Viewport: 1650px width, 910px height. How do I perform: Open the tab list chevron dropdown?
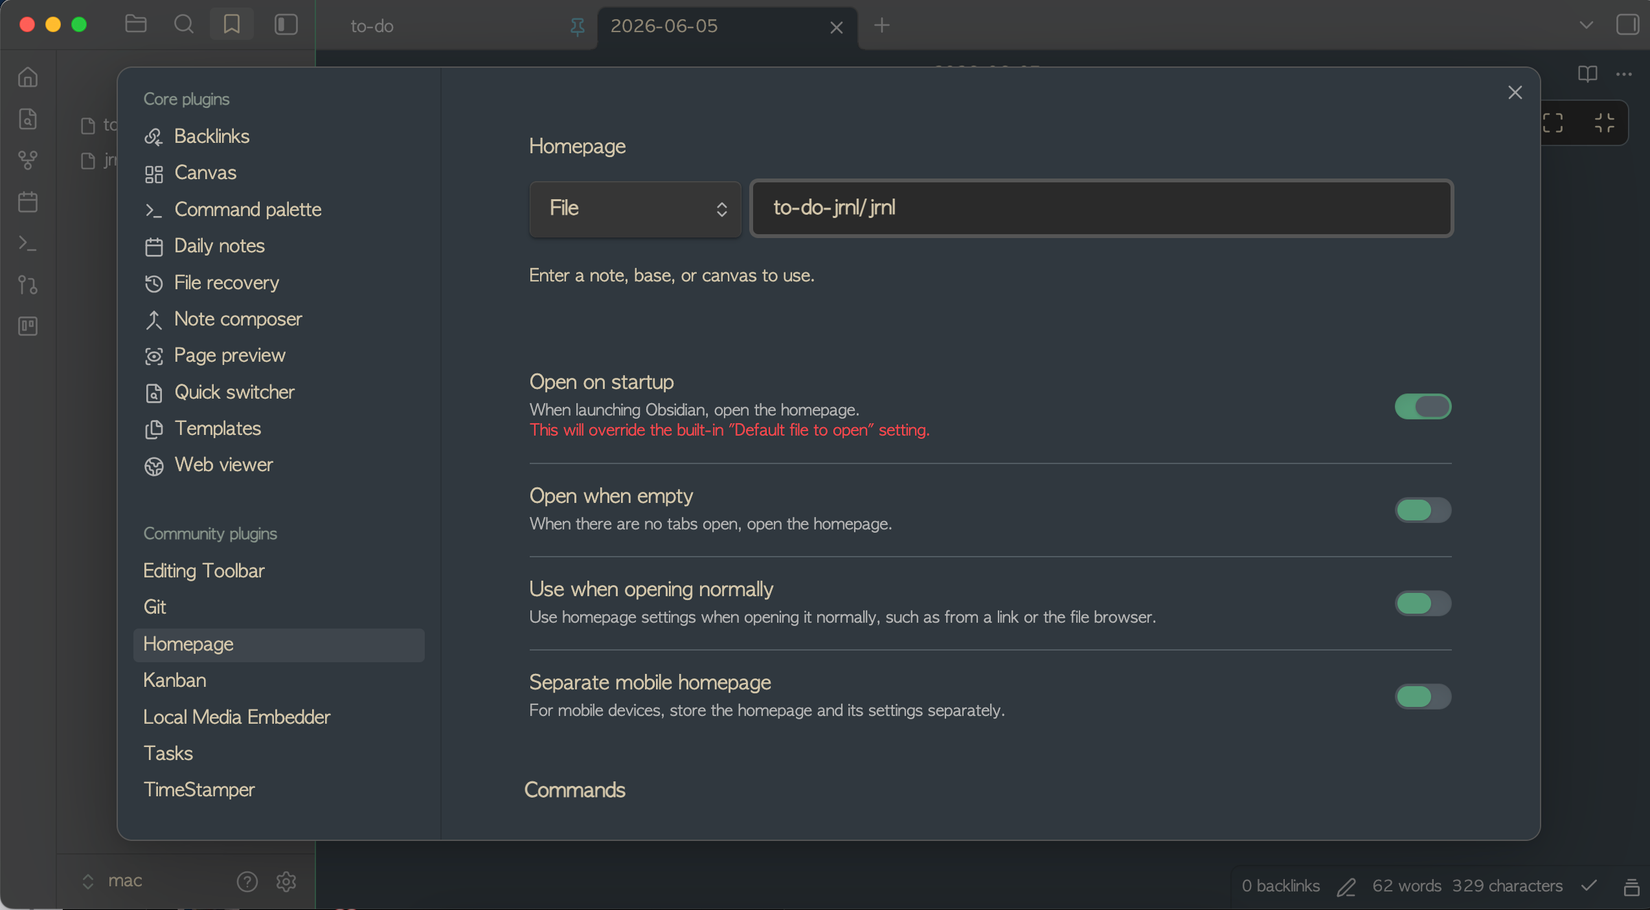tap(1586, 25)
